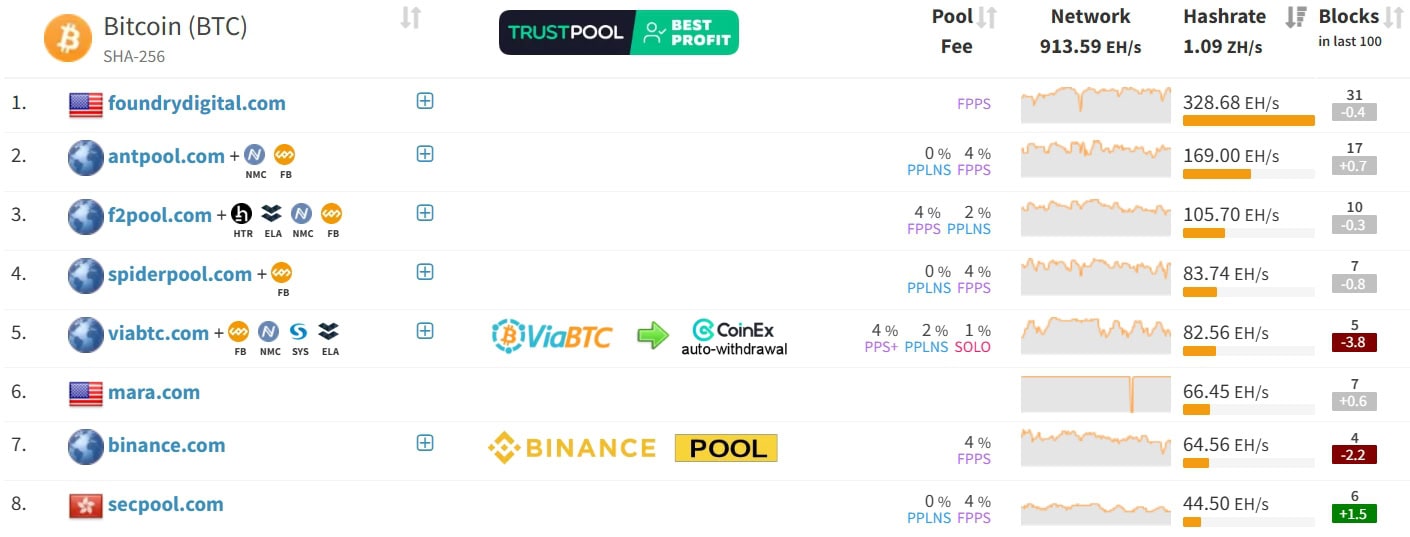1410x537 pixels.
Task: Click the USA flag next to mara.com
Action: 86,393
